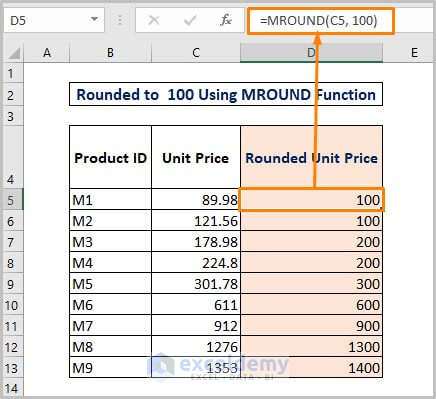This screenshot has height=399, width=436.
Task: Select rounded price cell 100 in M2 row
Action: tap(311, 220)
